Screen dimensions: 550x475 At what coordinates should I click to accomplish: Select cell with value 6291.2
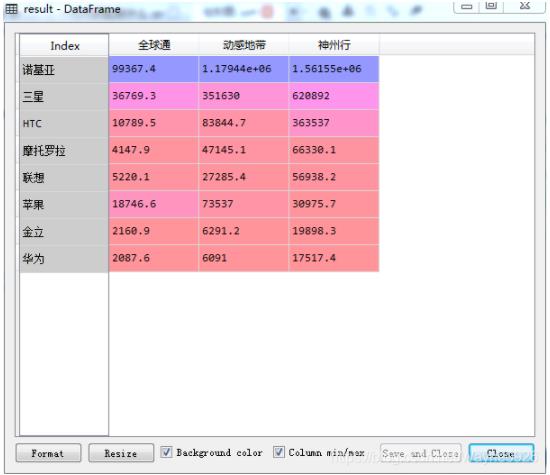244,231
